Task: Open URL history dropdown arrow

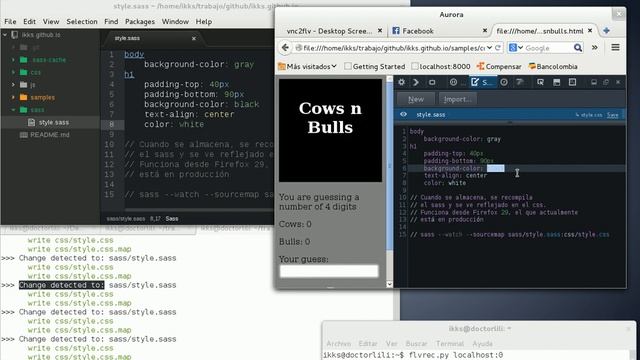Action: coord(489,48)
